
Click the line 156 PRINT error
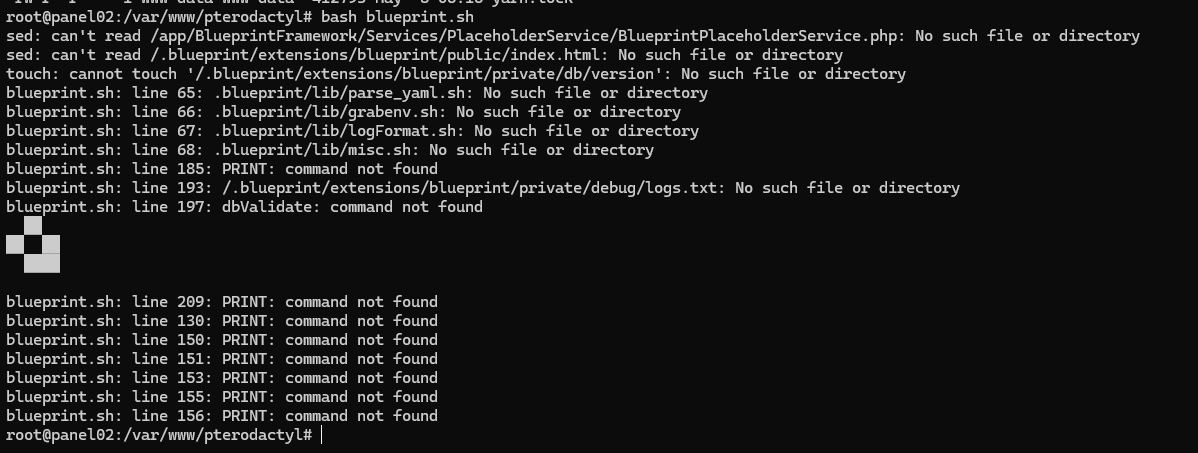[222, 416]
